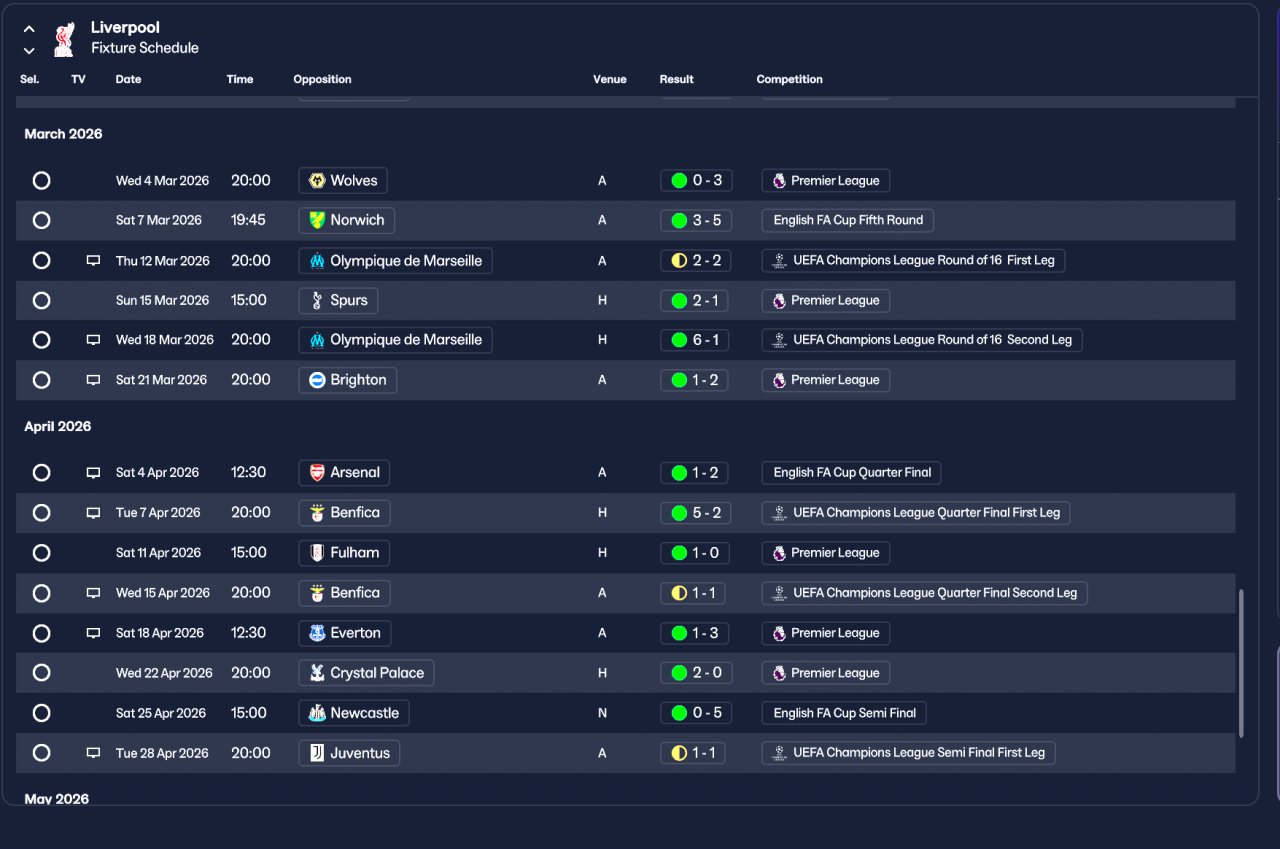Screen dimensions: 1280x849
Task: Click TV icon on Brighton row
Action: coord(93,380)
